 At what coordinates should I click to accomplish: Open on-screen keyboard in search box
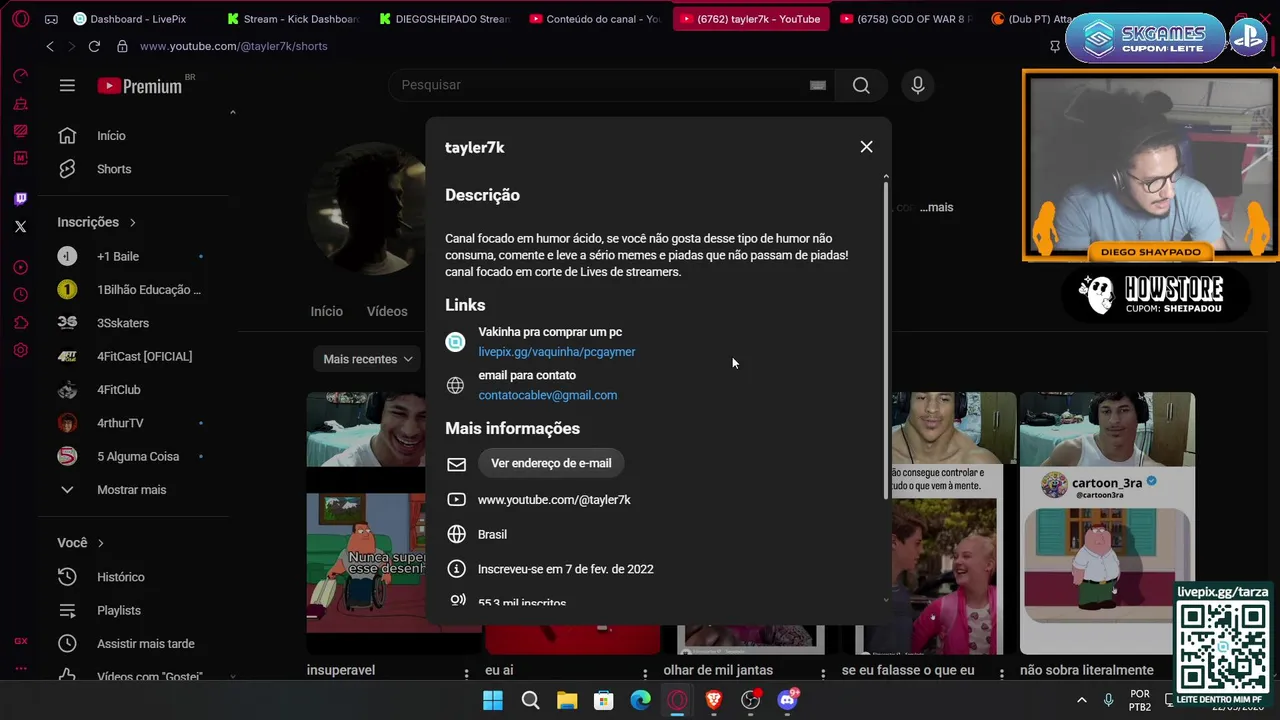[818, 86]
